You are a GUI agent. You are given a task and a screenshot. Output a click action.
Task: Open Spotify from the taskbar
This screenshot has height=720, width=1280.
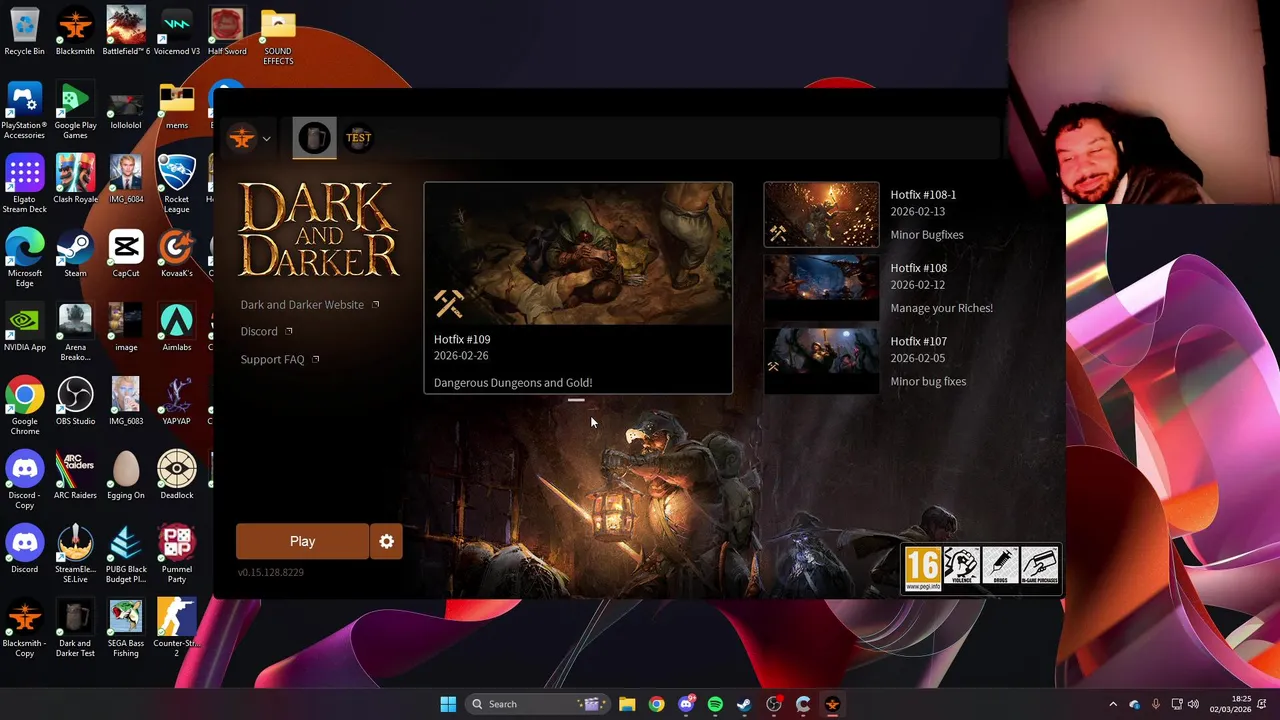coord(715,704)
